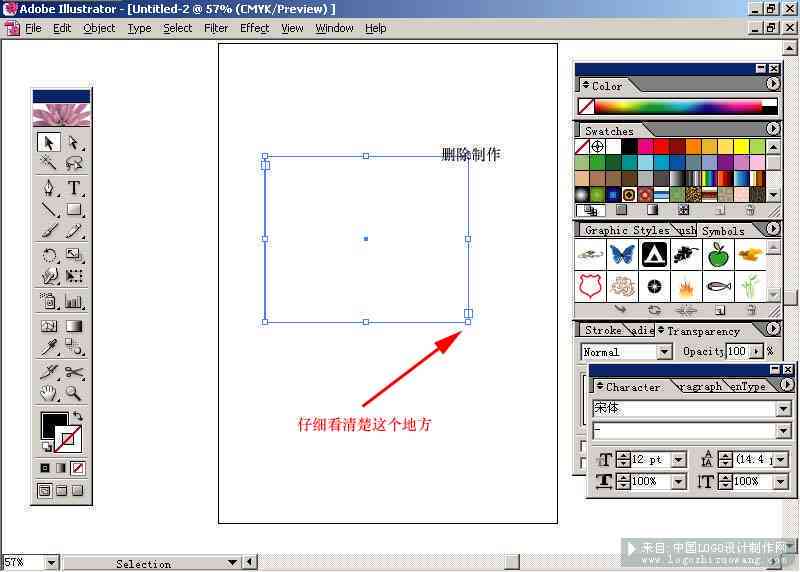
Task: Select the Magic Wand tool
Action: tap(48, 162)
